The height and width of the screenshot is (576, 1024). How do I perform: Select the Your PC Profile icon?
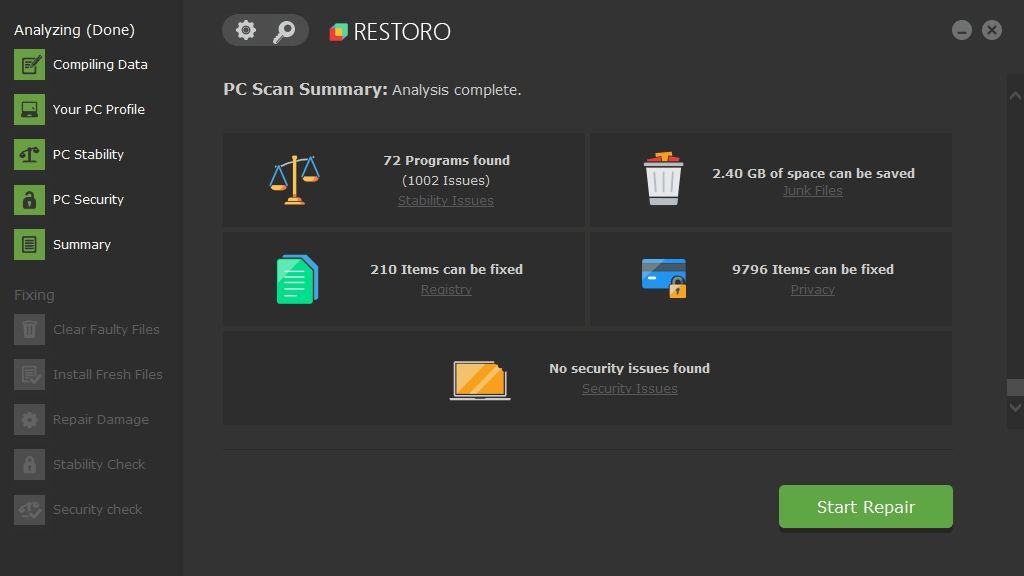coord(29,110)
